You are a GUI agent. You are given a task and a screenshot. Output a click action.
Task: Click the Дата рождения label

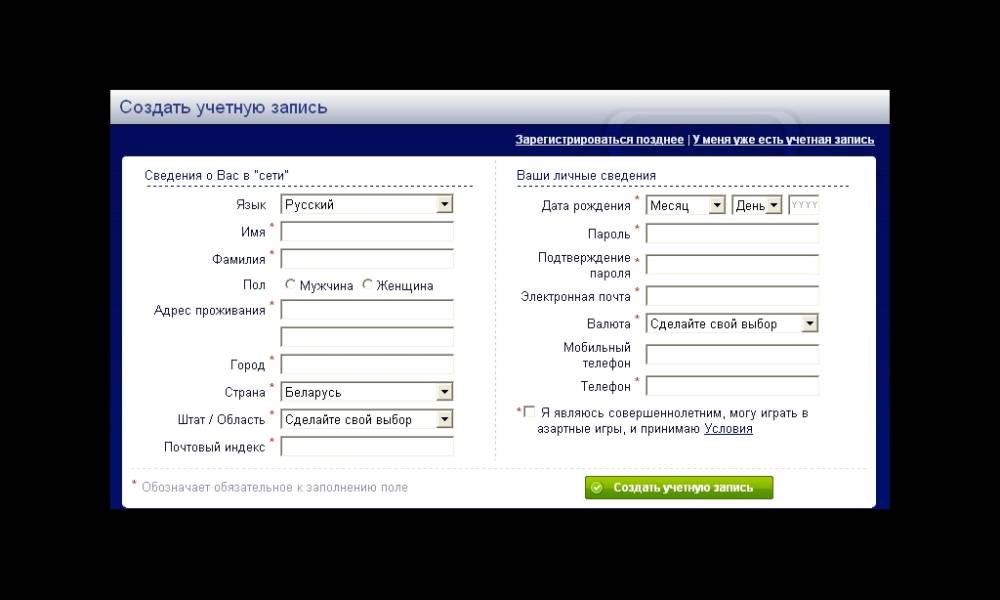click(585, 206)
